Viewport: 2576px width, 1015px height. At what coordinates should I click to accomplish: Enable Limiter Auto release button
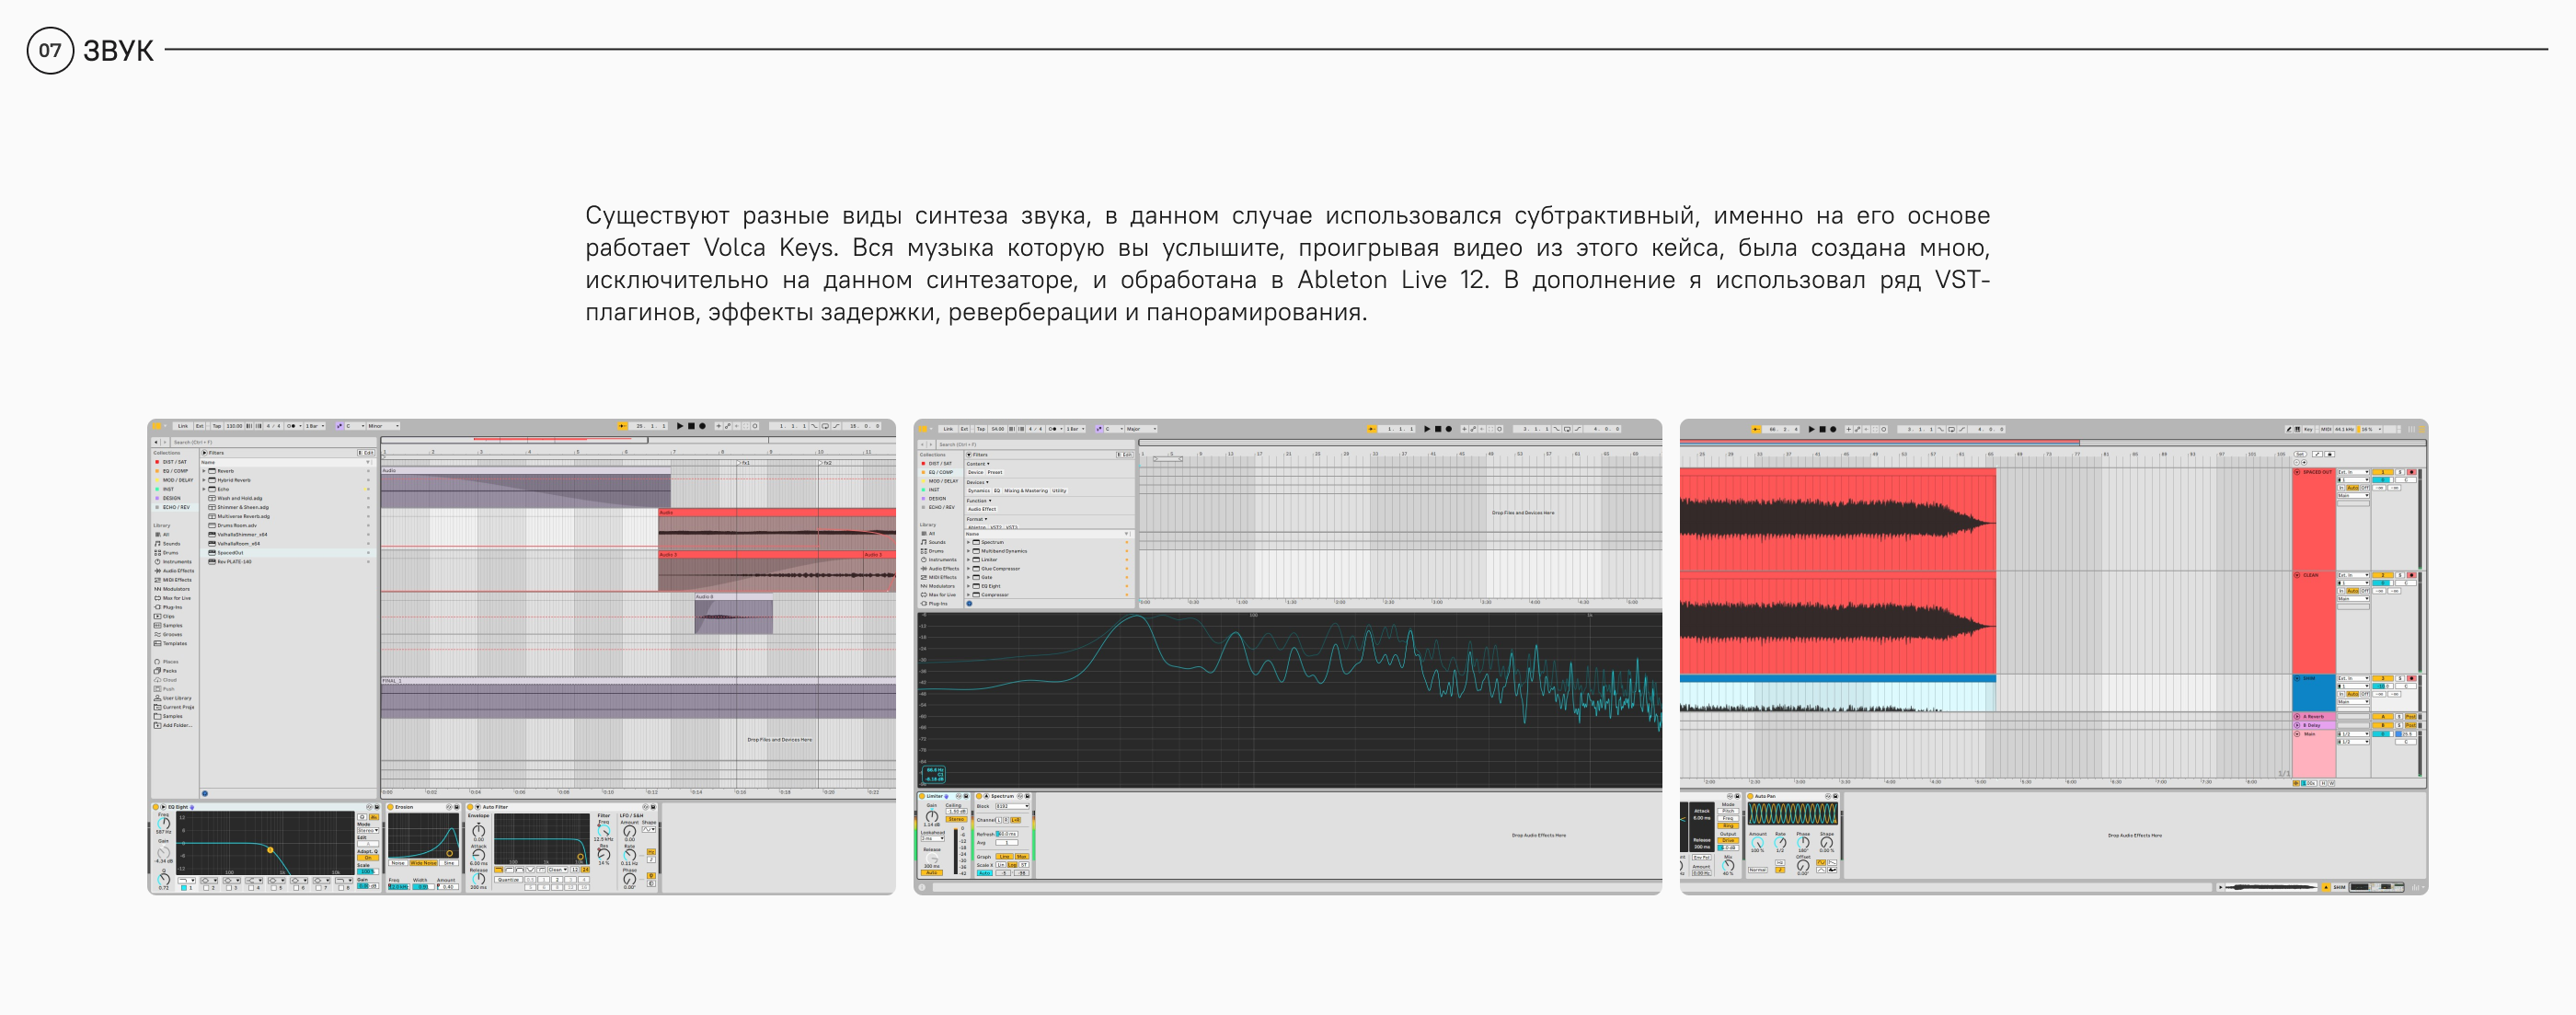tap(932, 873)
